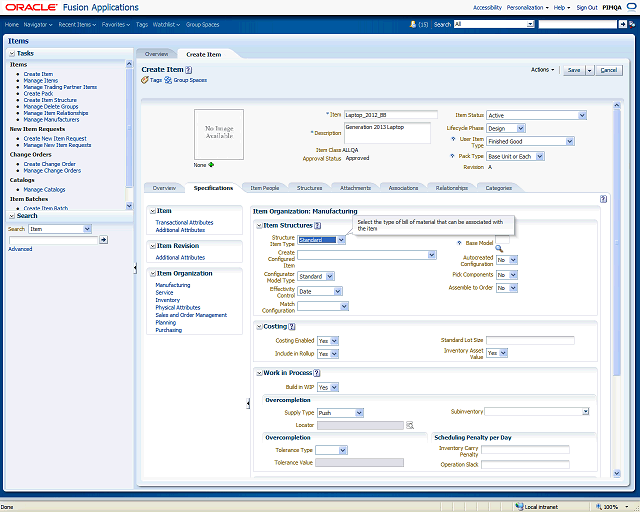This screenshot has width=640, height=512.
Task: Open the Item Status dropdown
Action: [x=581, y=115]
